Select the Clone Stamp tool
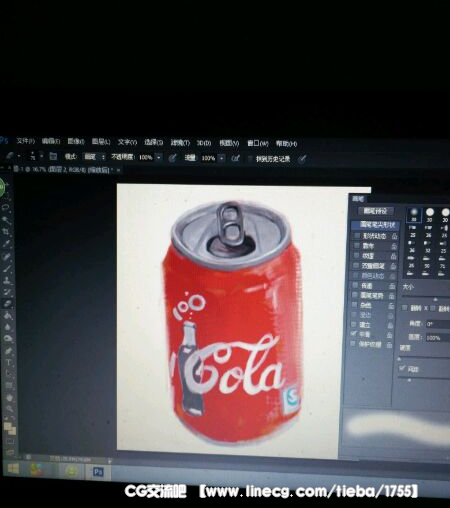This screenshot has height=508, width=450. point(8,281)
